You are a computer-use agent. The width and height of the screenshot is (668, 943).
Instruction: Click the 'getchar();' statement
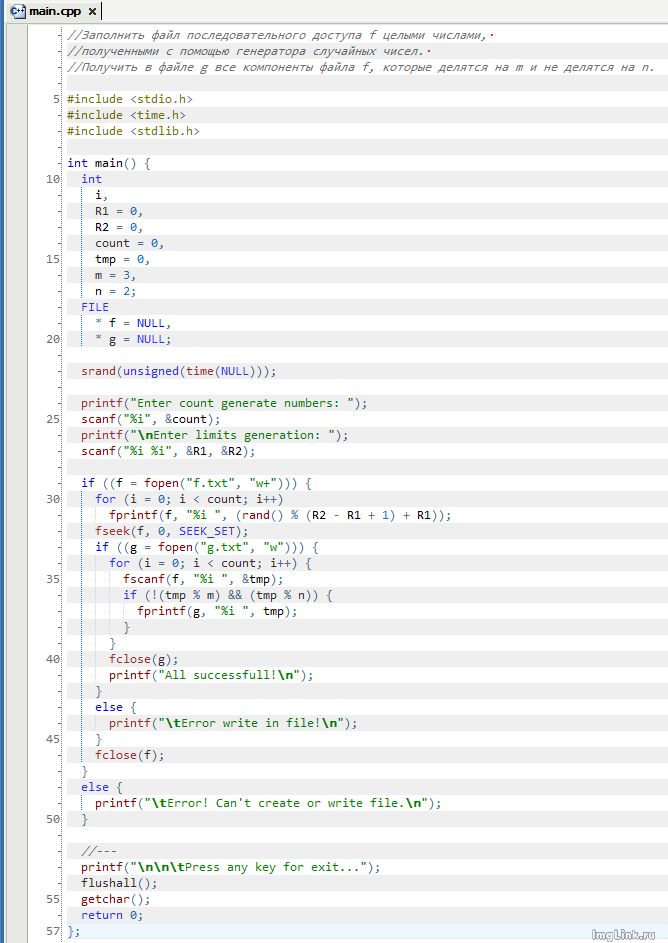click(115, 899)
